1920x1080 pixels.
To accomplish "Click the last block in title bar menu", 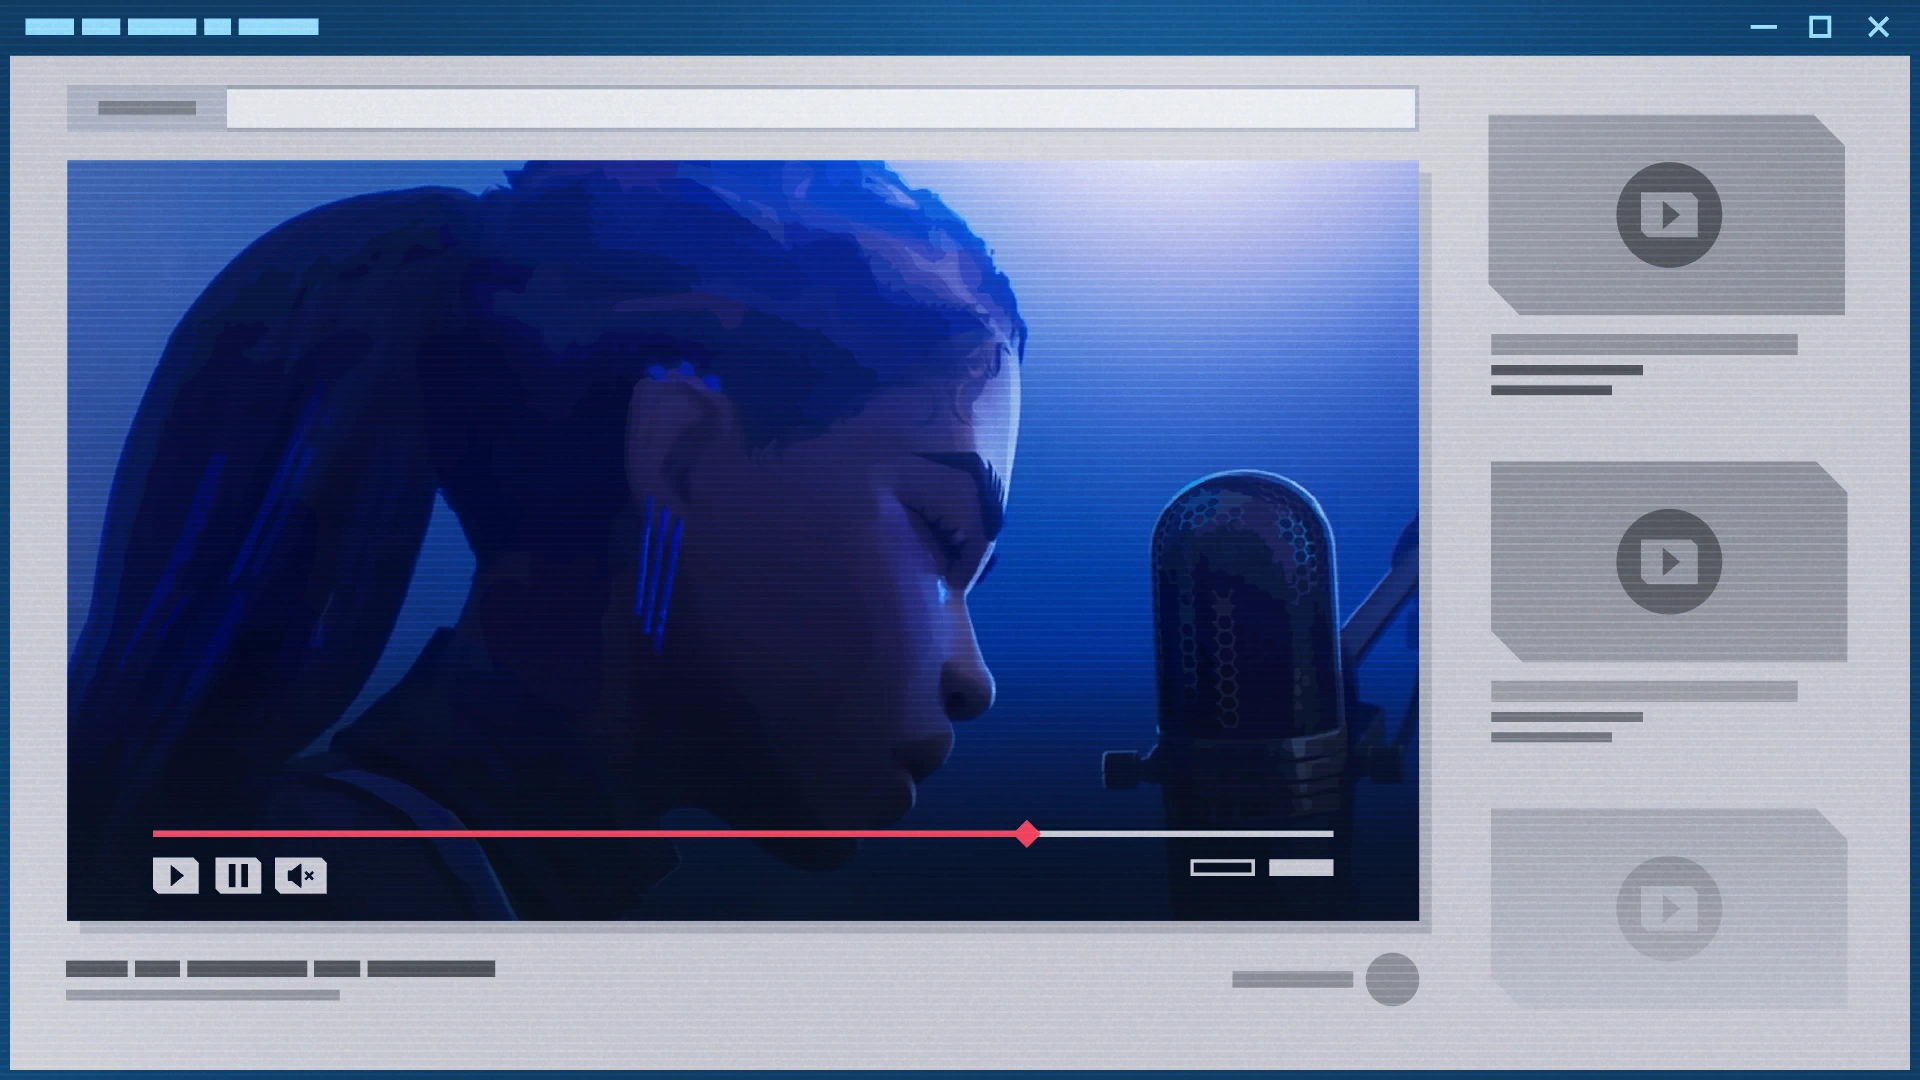I will pos(278,27).
